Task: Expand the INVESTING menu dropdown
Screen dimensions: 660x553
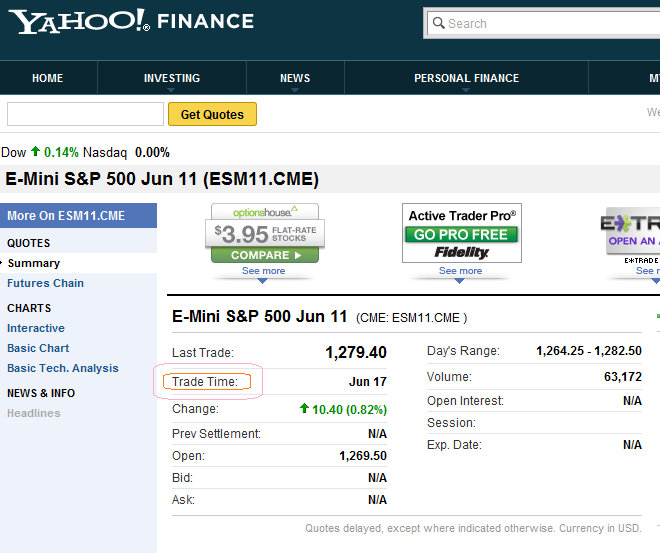Action: point(172,79)
